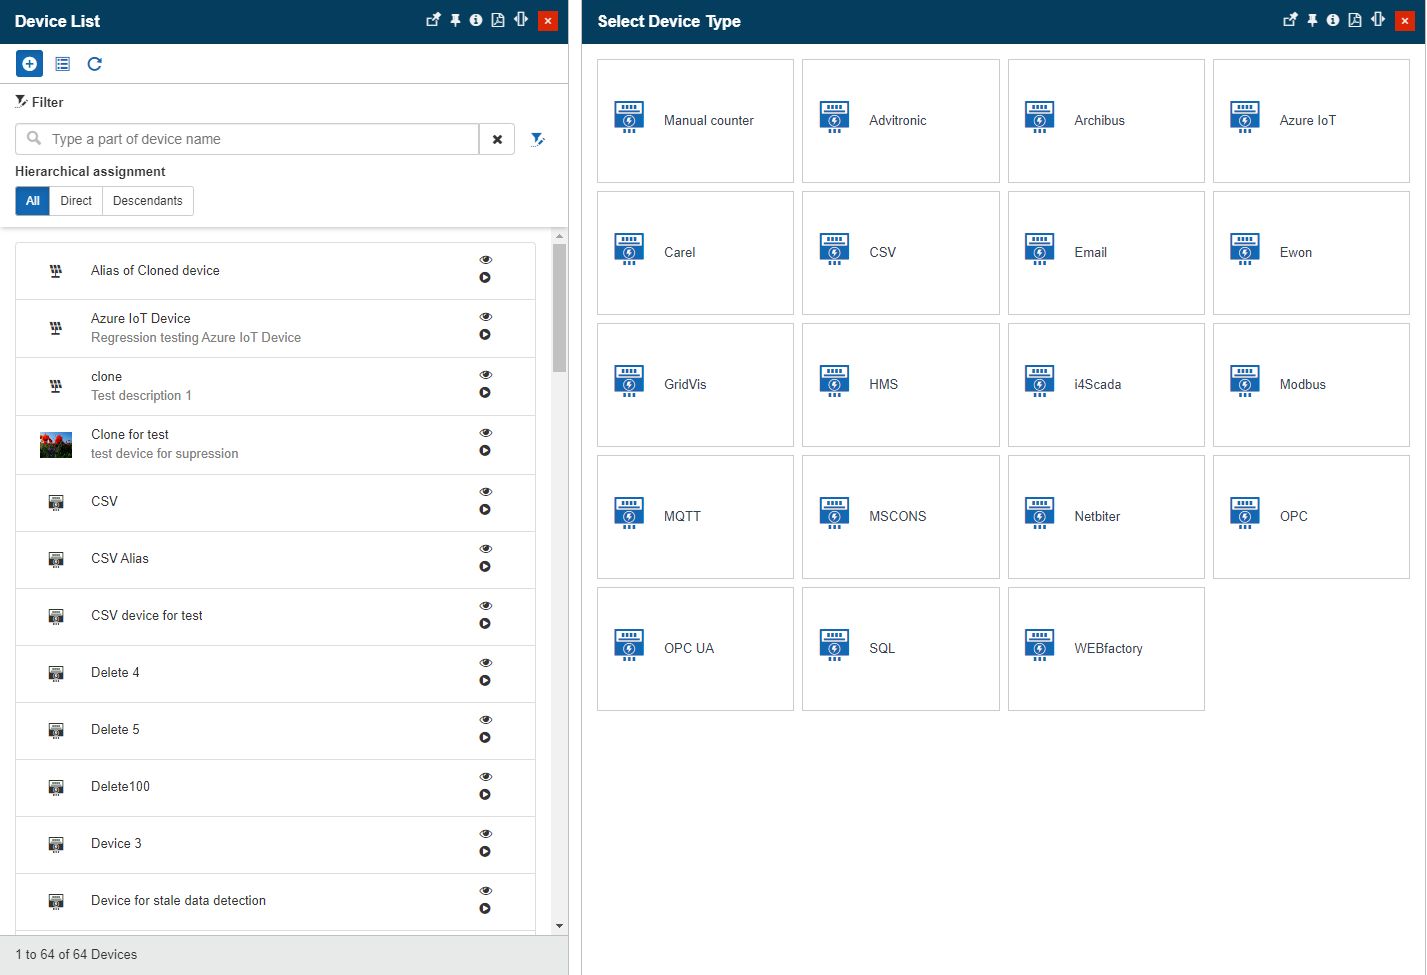Toggle visibility eye for CSV device for test
Image resolution: width=1427 pixels, height=975 pixels.
click(x=485, y=606)
